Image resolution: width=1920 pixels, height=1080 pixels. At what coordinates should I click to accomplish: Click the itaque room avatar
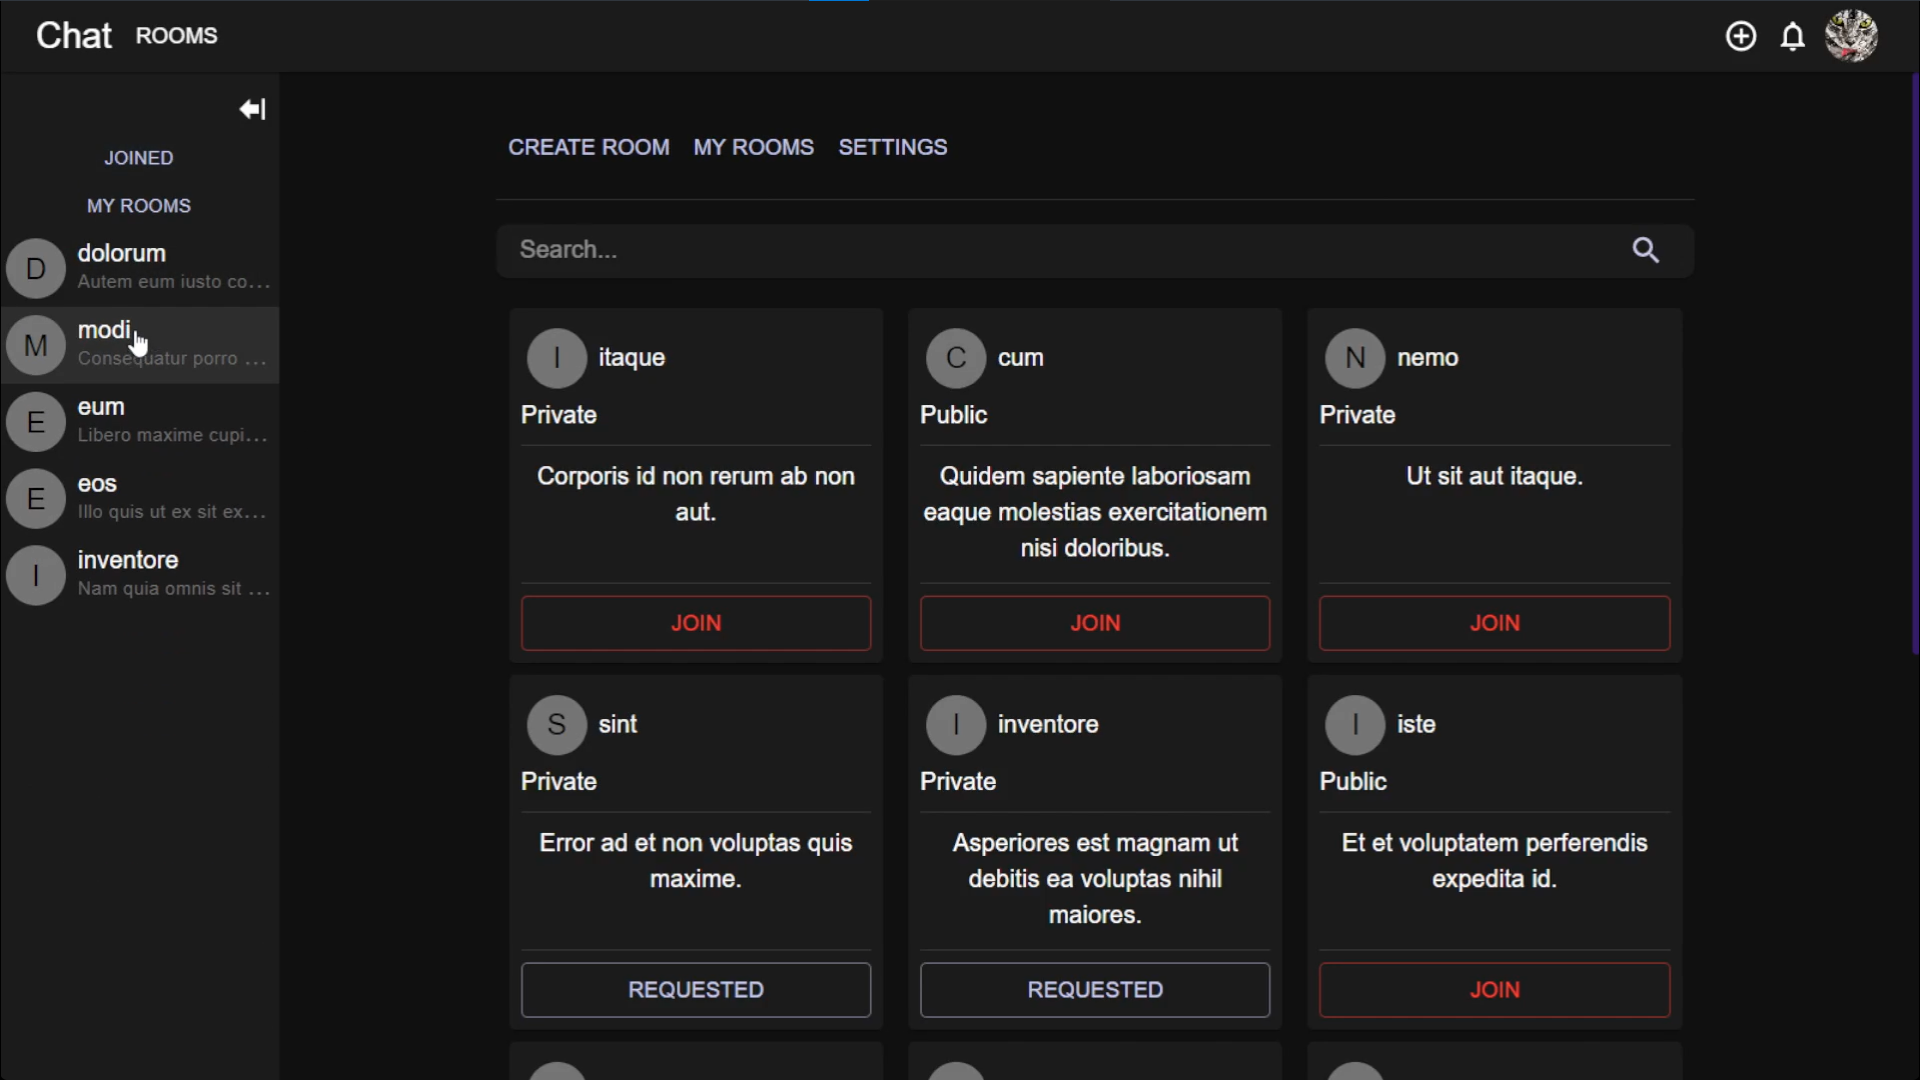tap(556, 358)
